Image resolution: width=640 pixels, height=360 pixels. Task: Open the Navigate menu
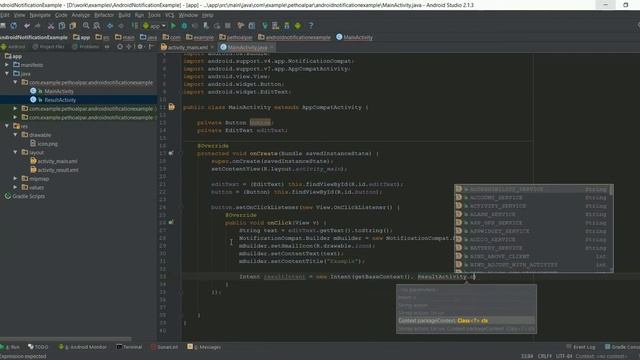click(40, 15)
